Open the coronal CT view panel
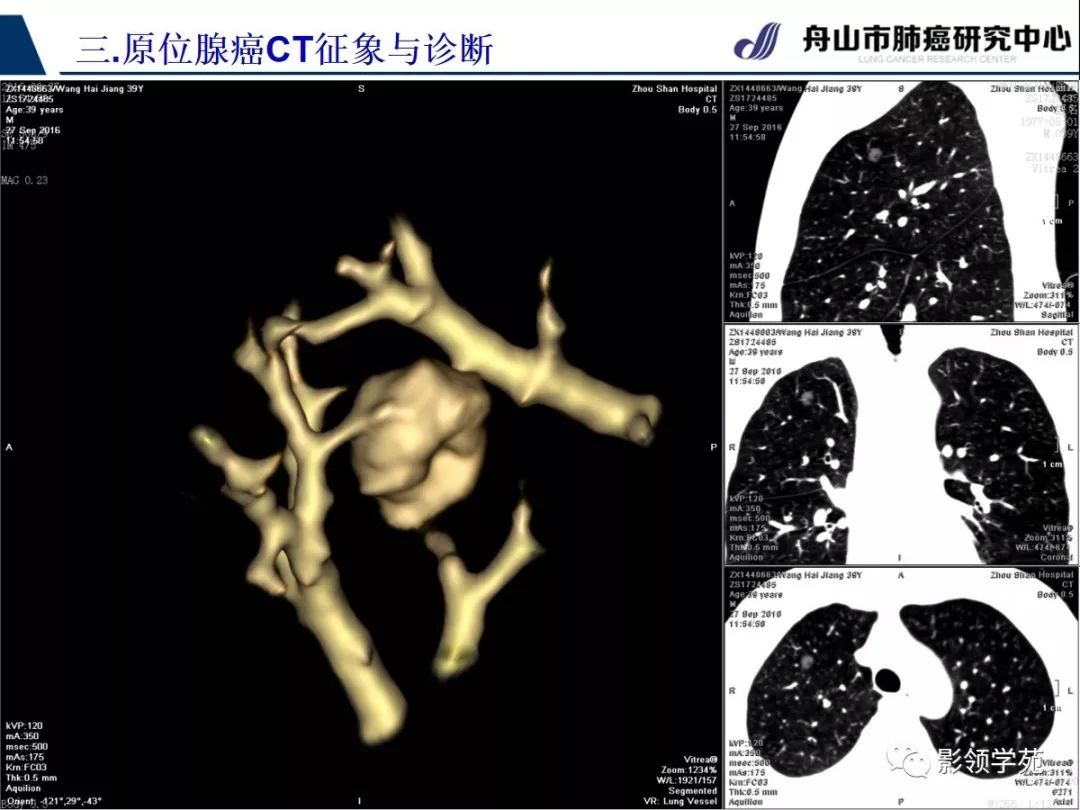 coord(900,445)
